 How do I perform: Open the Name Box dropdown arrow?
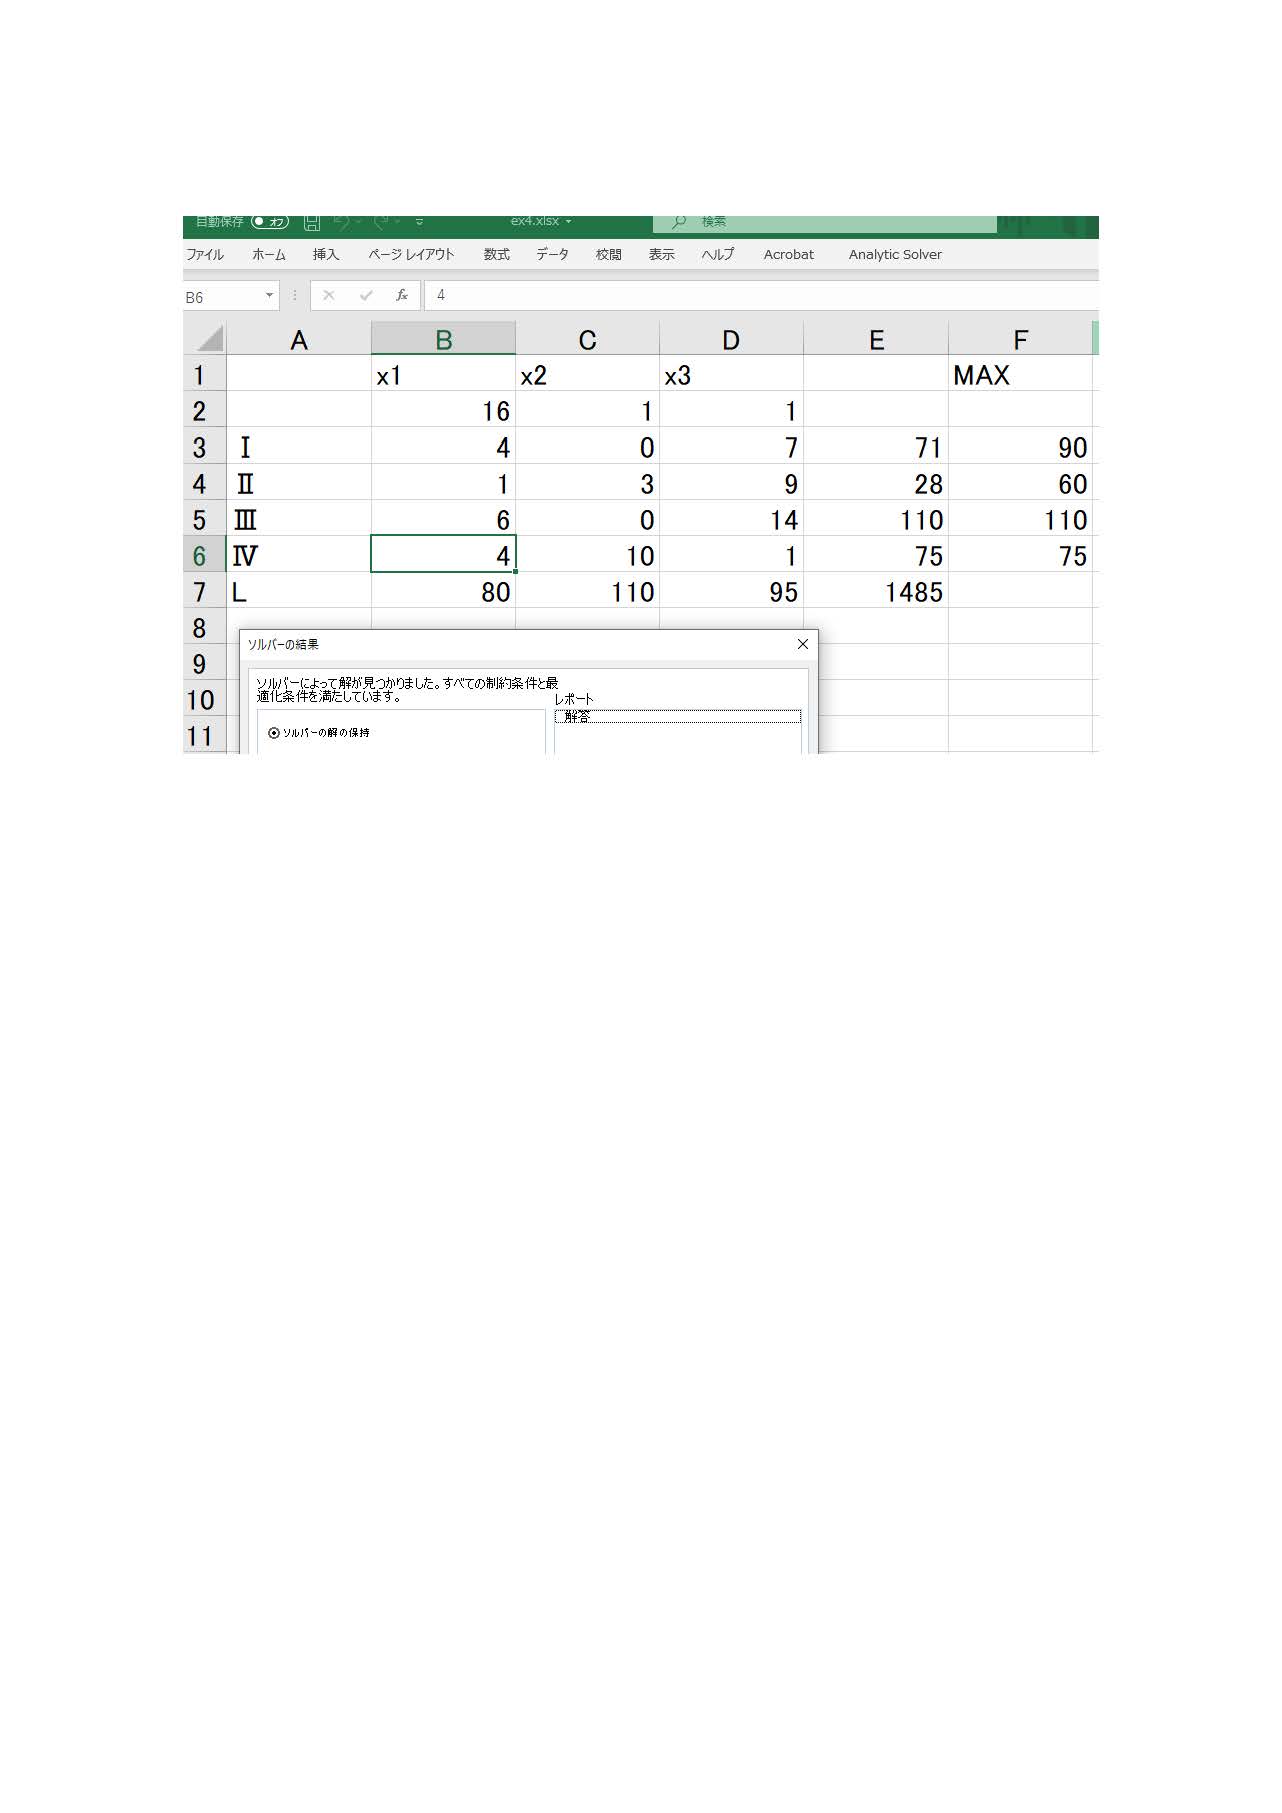pyautogui.click(x=269, y=296)
